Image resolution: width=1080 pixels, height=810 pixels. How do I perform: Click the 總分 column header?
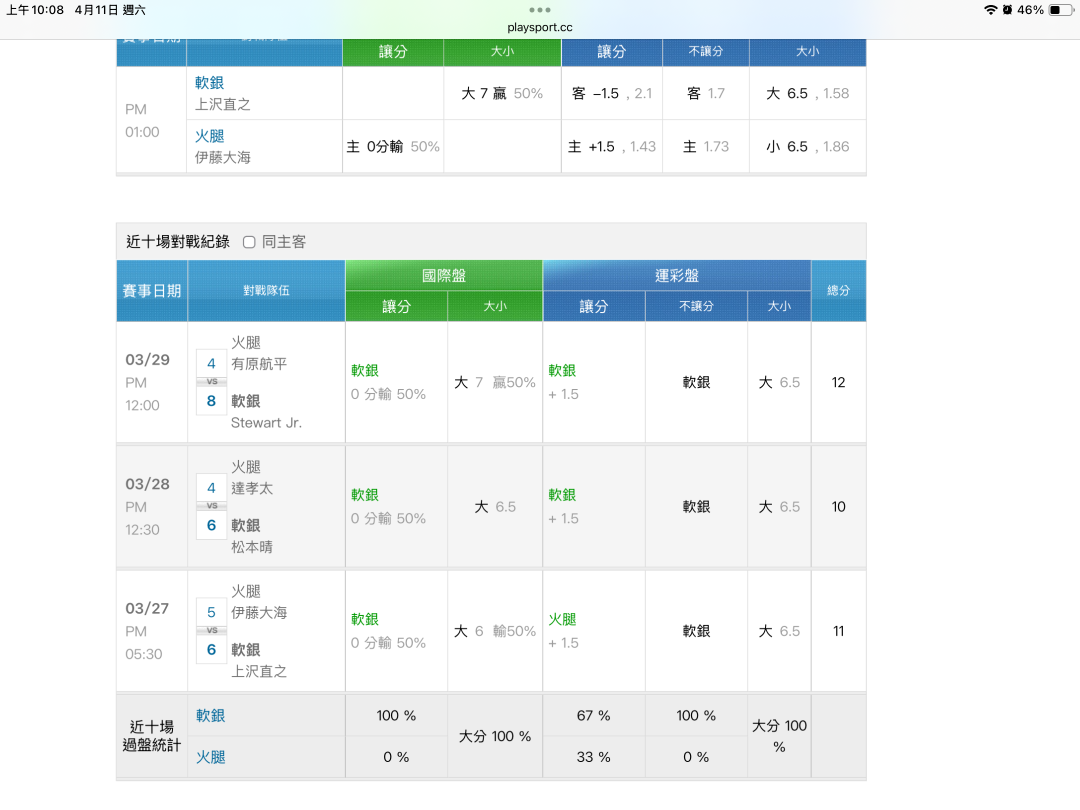click(x=838, y=291)
